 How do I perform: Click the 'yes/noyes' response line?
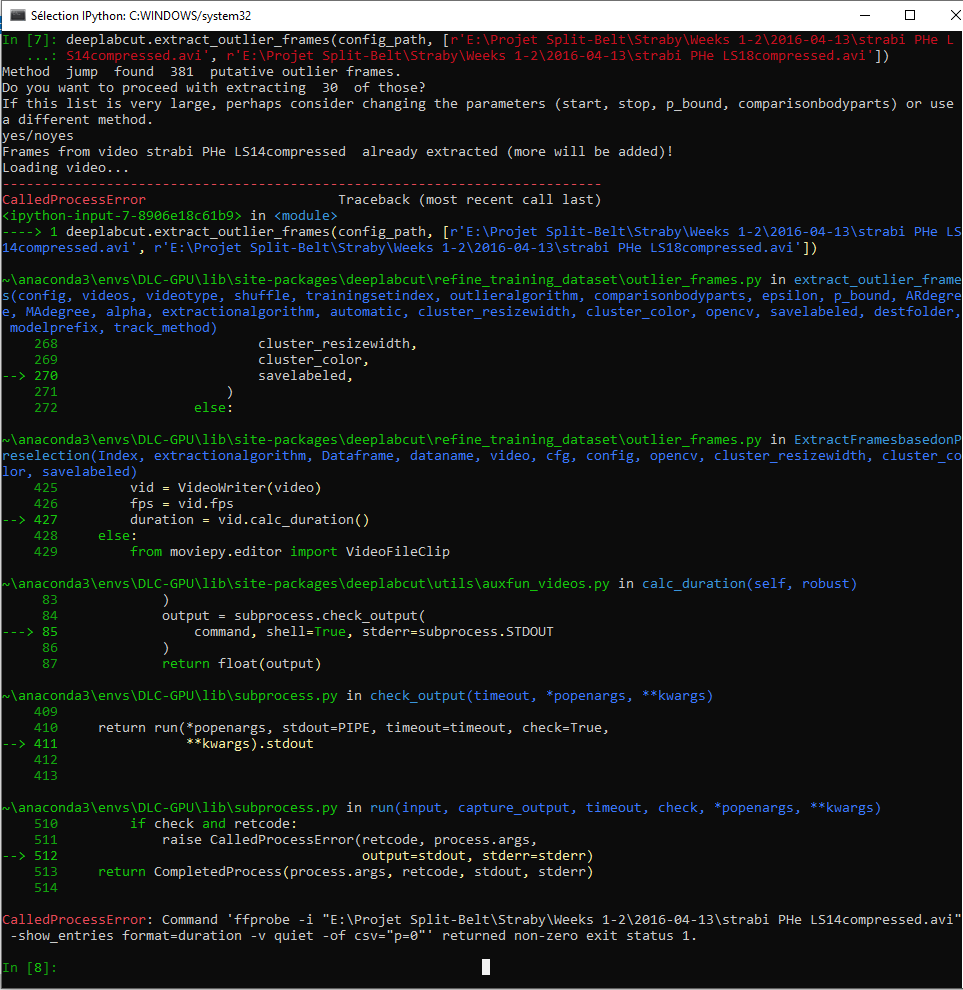click(38, 136)
